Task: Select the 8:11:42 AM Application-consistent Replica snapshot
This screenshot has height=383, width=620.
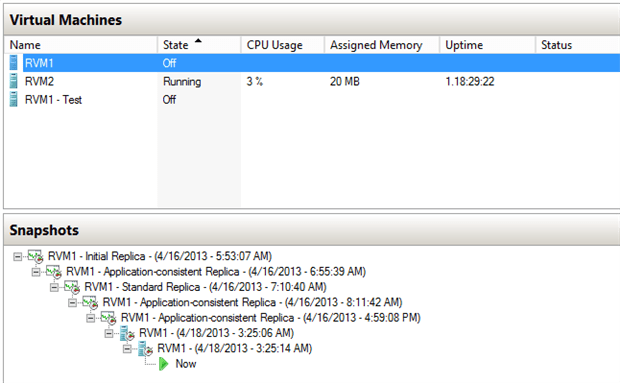Action: (252, 302)
